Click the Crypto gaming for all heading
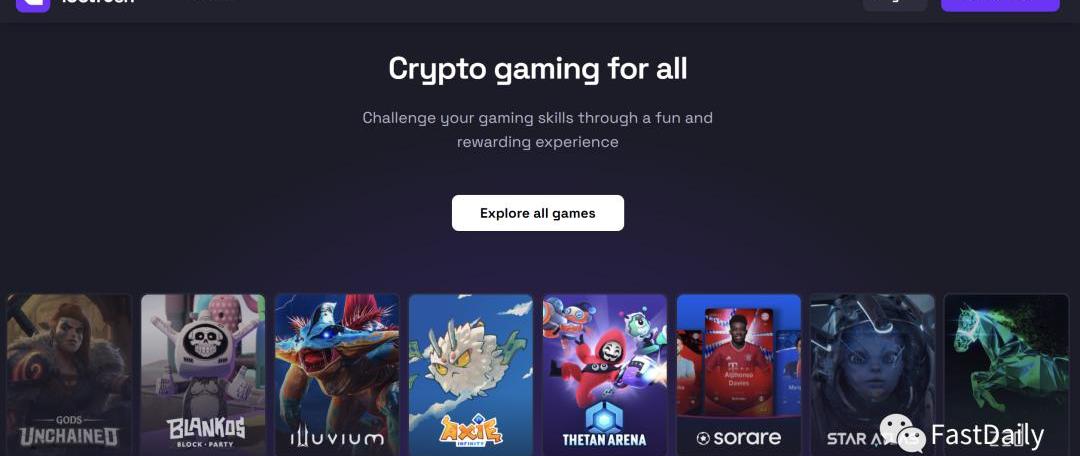 tap(537, 69)
